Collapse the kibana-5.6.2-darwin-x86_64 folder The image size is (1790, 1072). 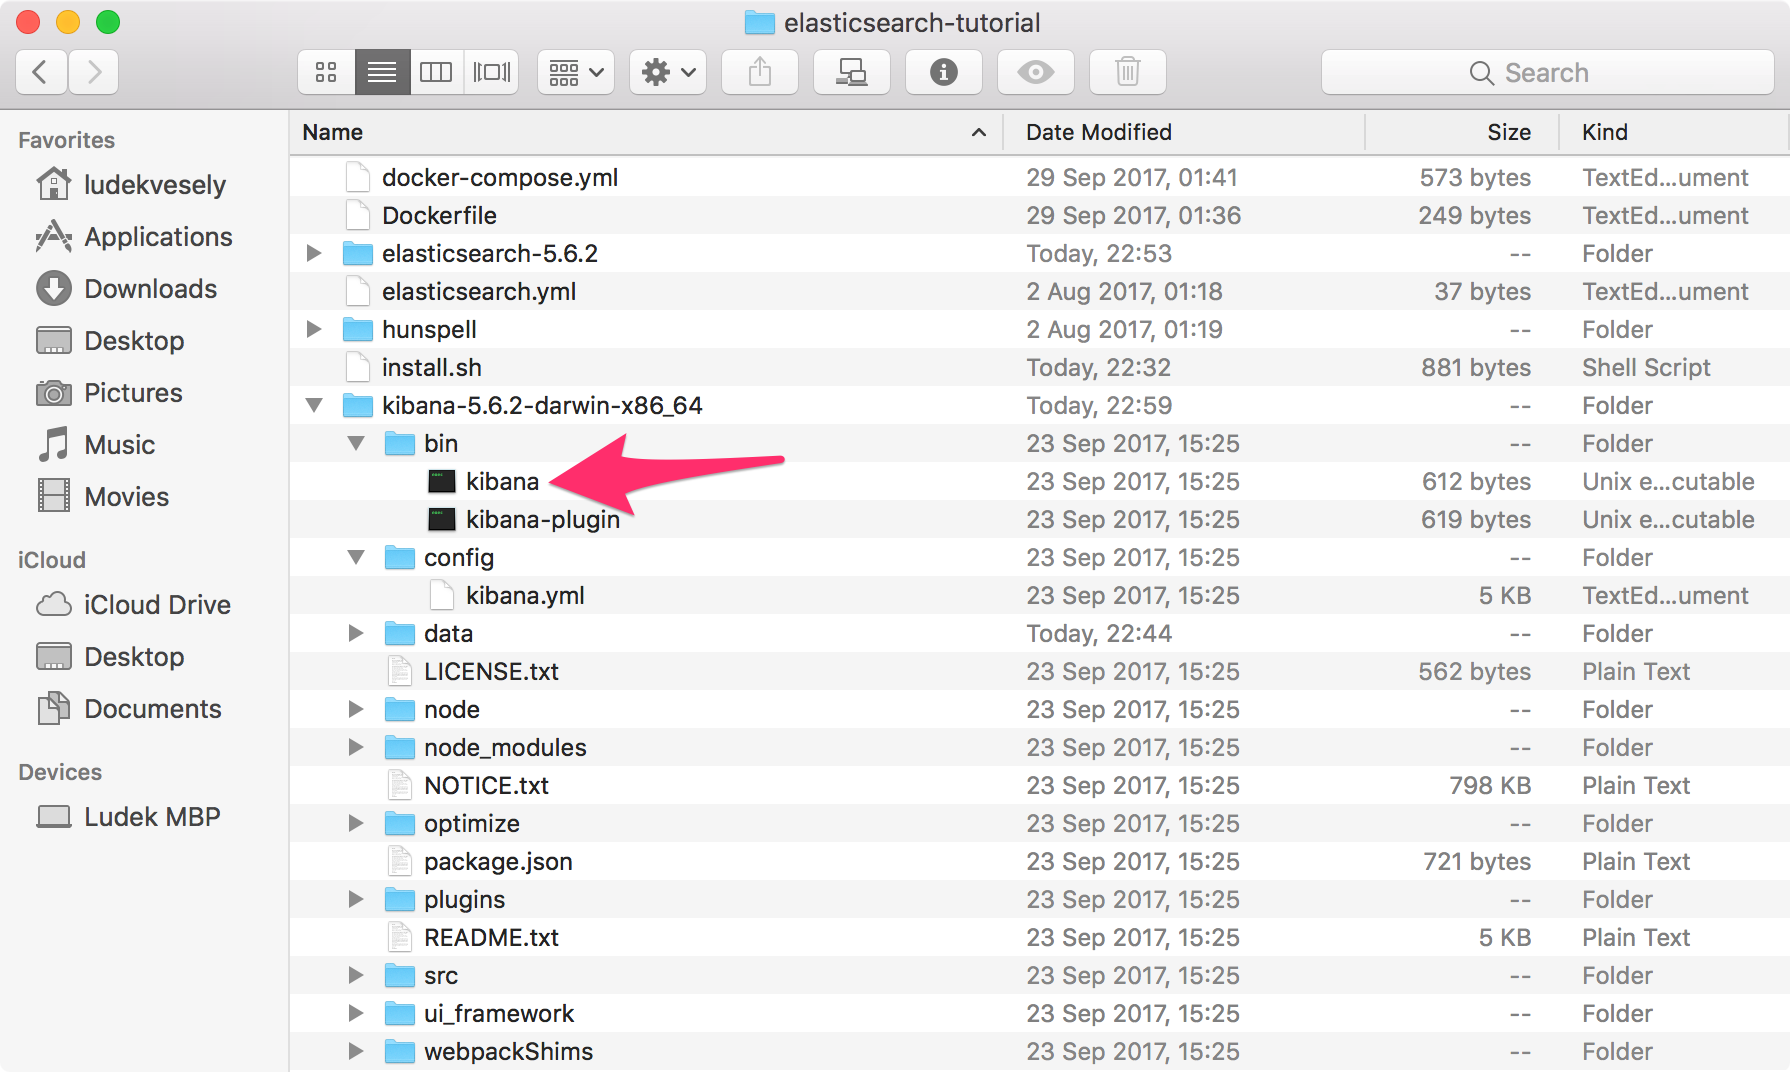314,405
